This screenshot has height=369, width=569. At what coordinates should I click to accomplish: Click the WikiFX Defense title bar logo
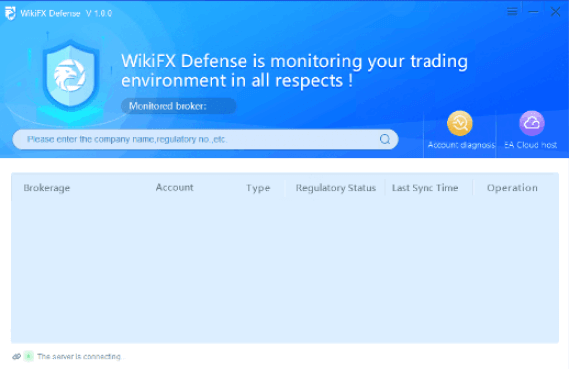pos(10,13)
